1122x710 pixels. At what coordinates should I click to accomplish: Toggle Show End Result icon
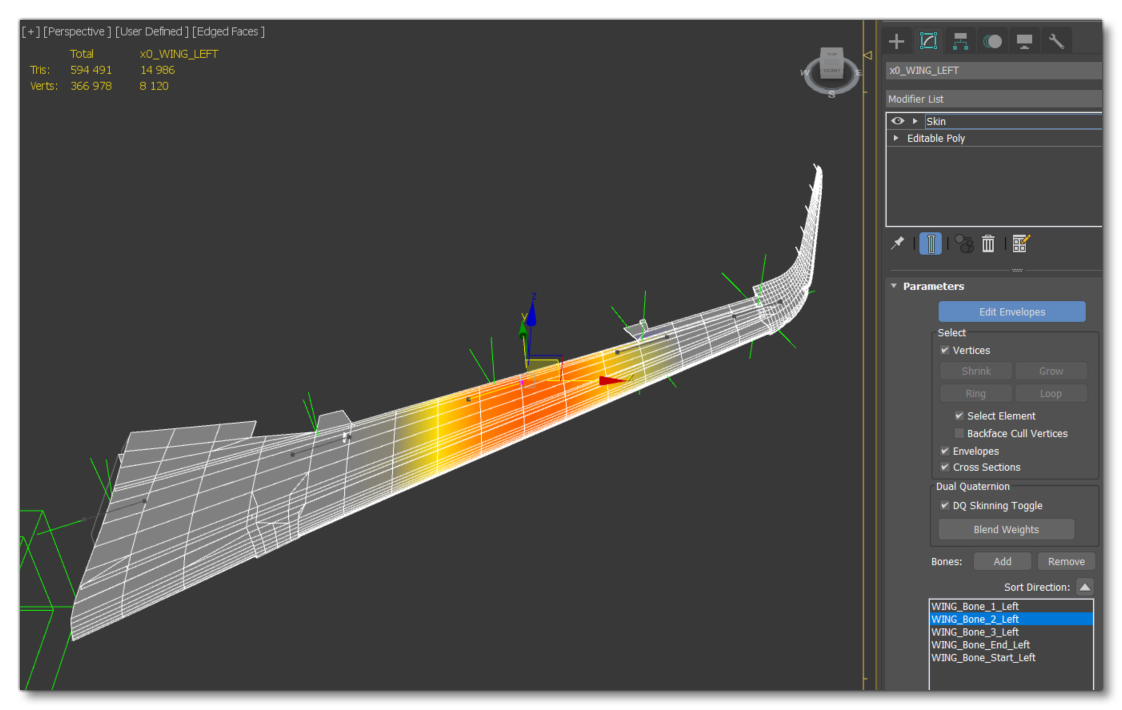tap(930, 244)
